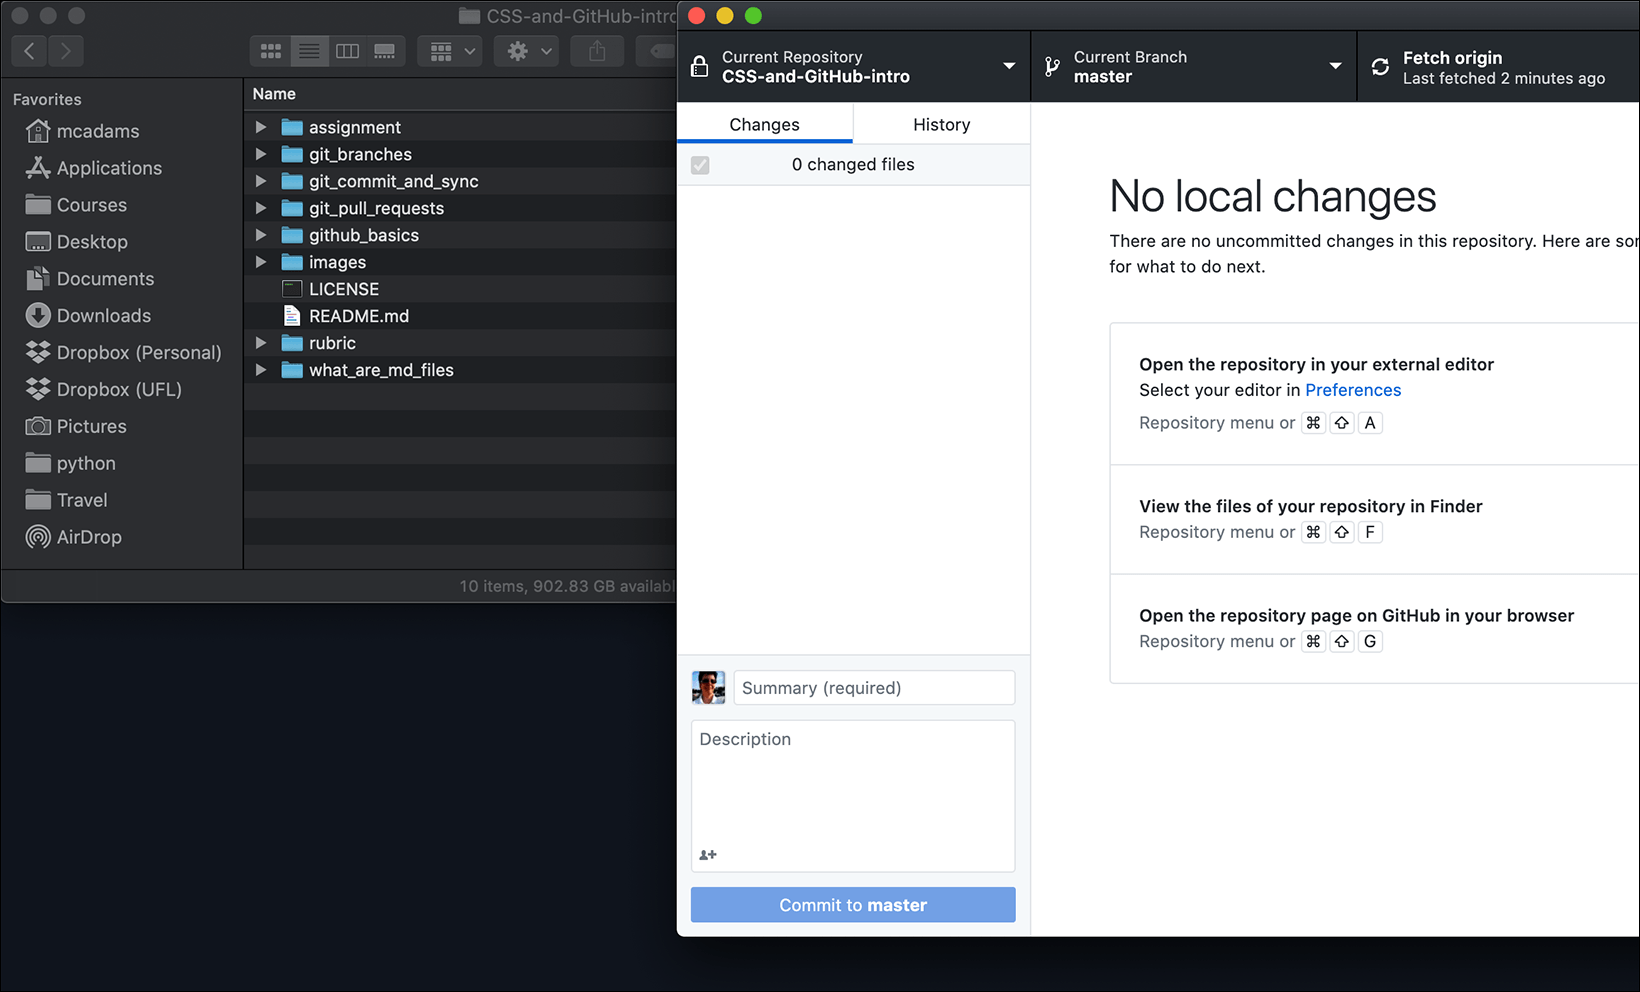Open Current Branch dropdown
The image size is (1640, 992).
click(1194, 67)
